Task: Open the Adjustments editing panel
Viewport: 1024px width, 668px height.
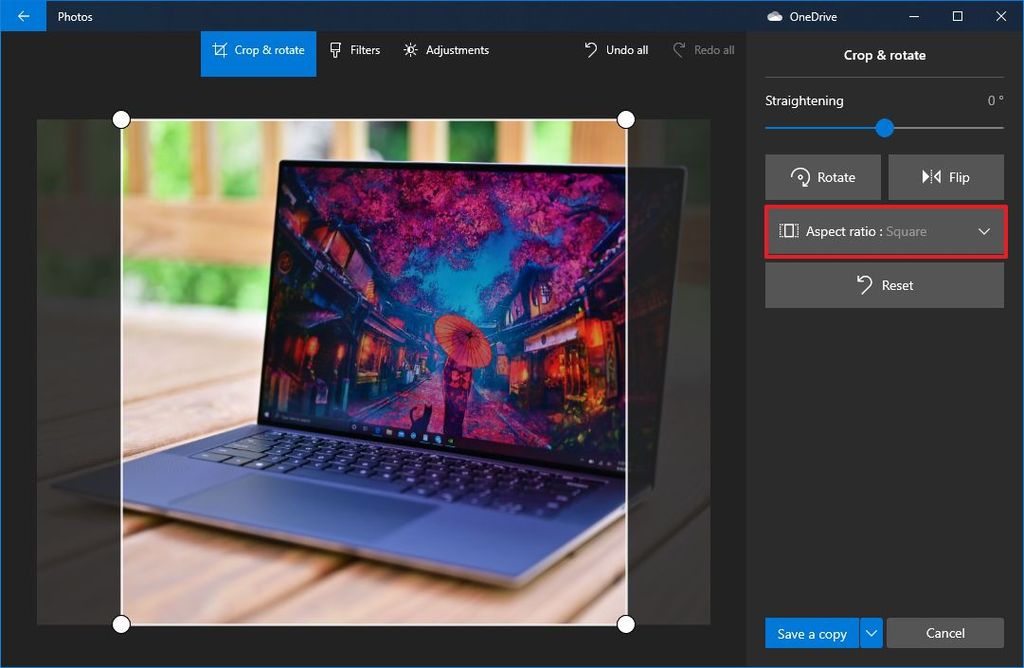Action: [446, 50]
